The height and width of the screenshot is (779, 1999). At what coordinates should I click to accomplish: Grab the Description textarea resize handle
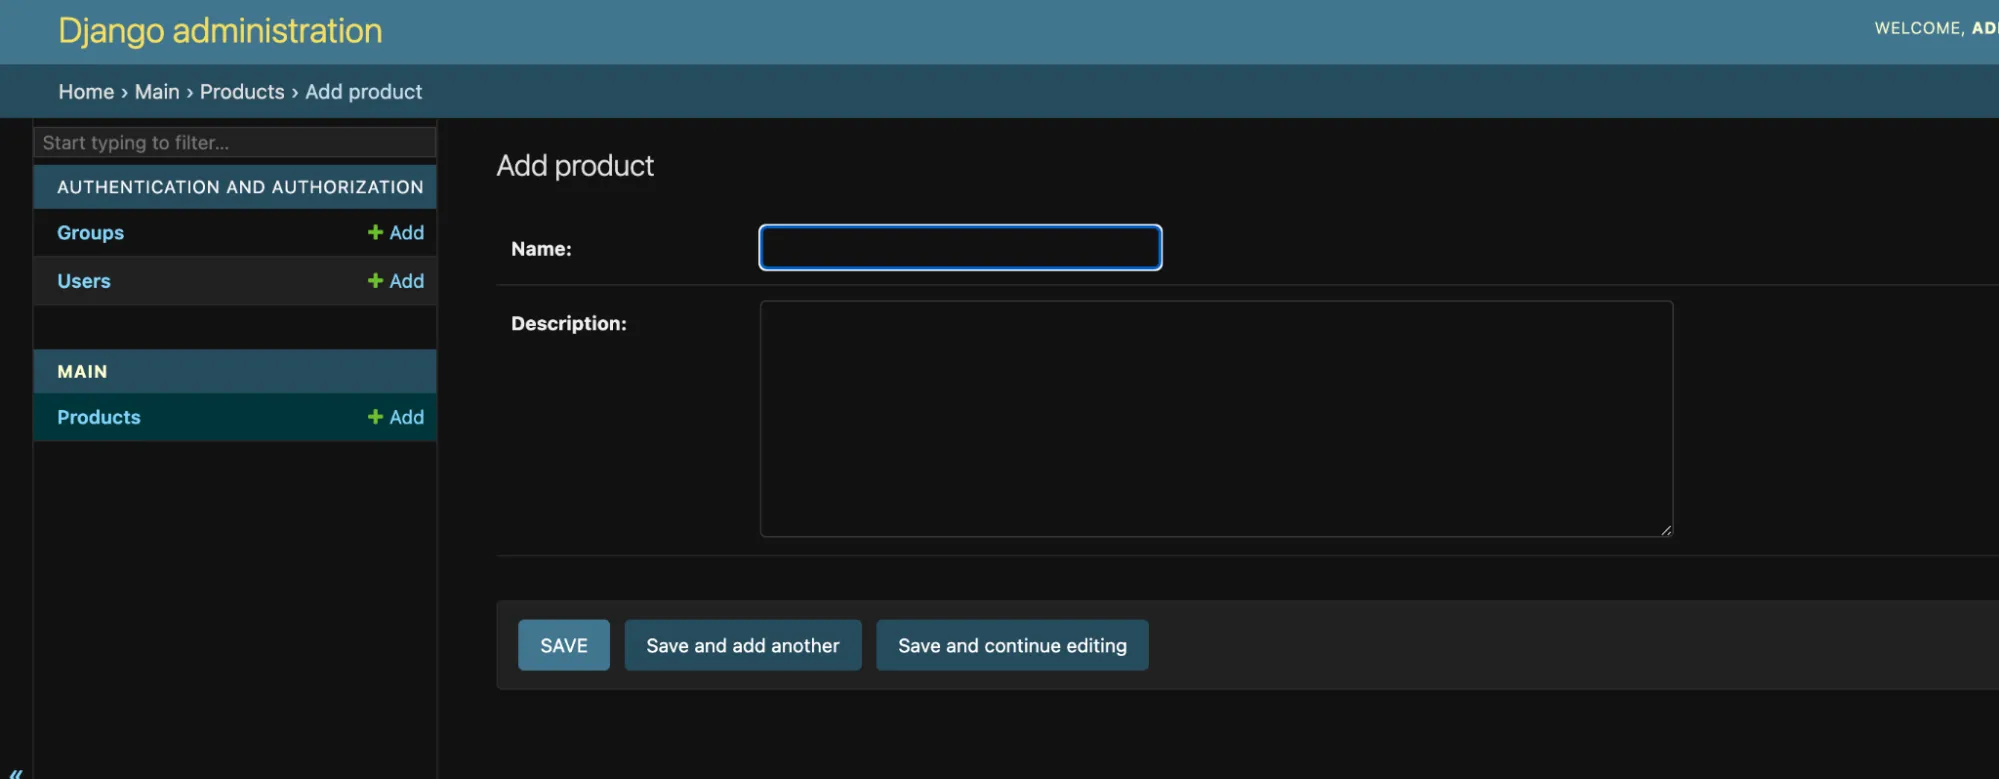(x=1666, y=530)
